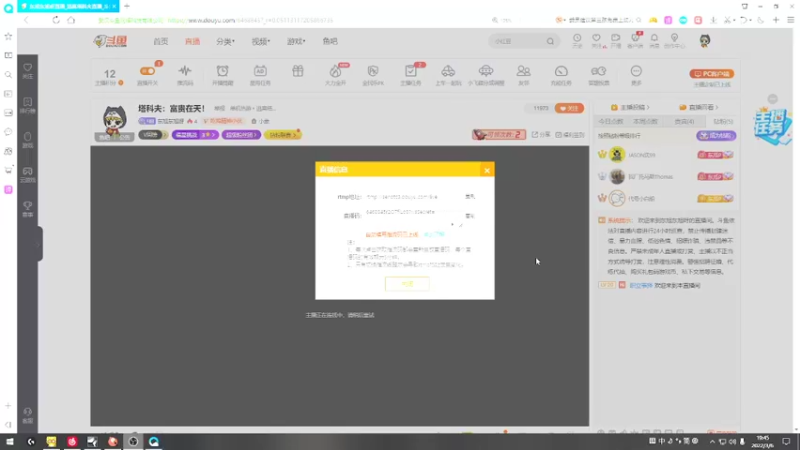Click the JASON user row in ranking

[666, 155]
